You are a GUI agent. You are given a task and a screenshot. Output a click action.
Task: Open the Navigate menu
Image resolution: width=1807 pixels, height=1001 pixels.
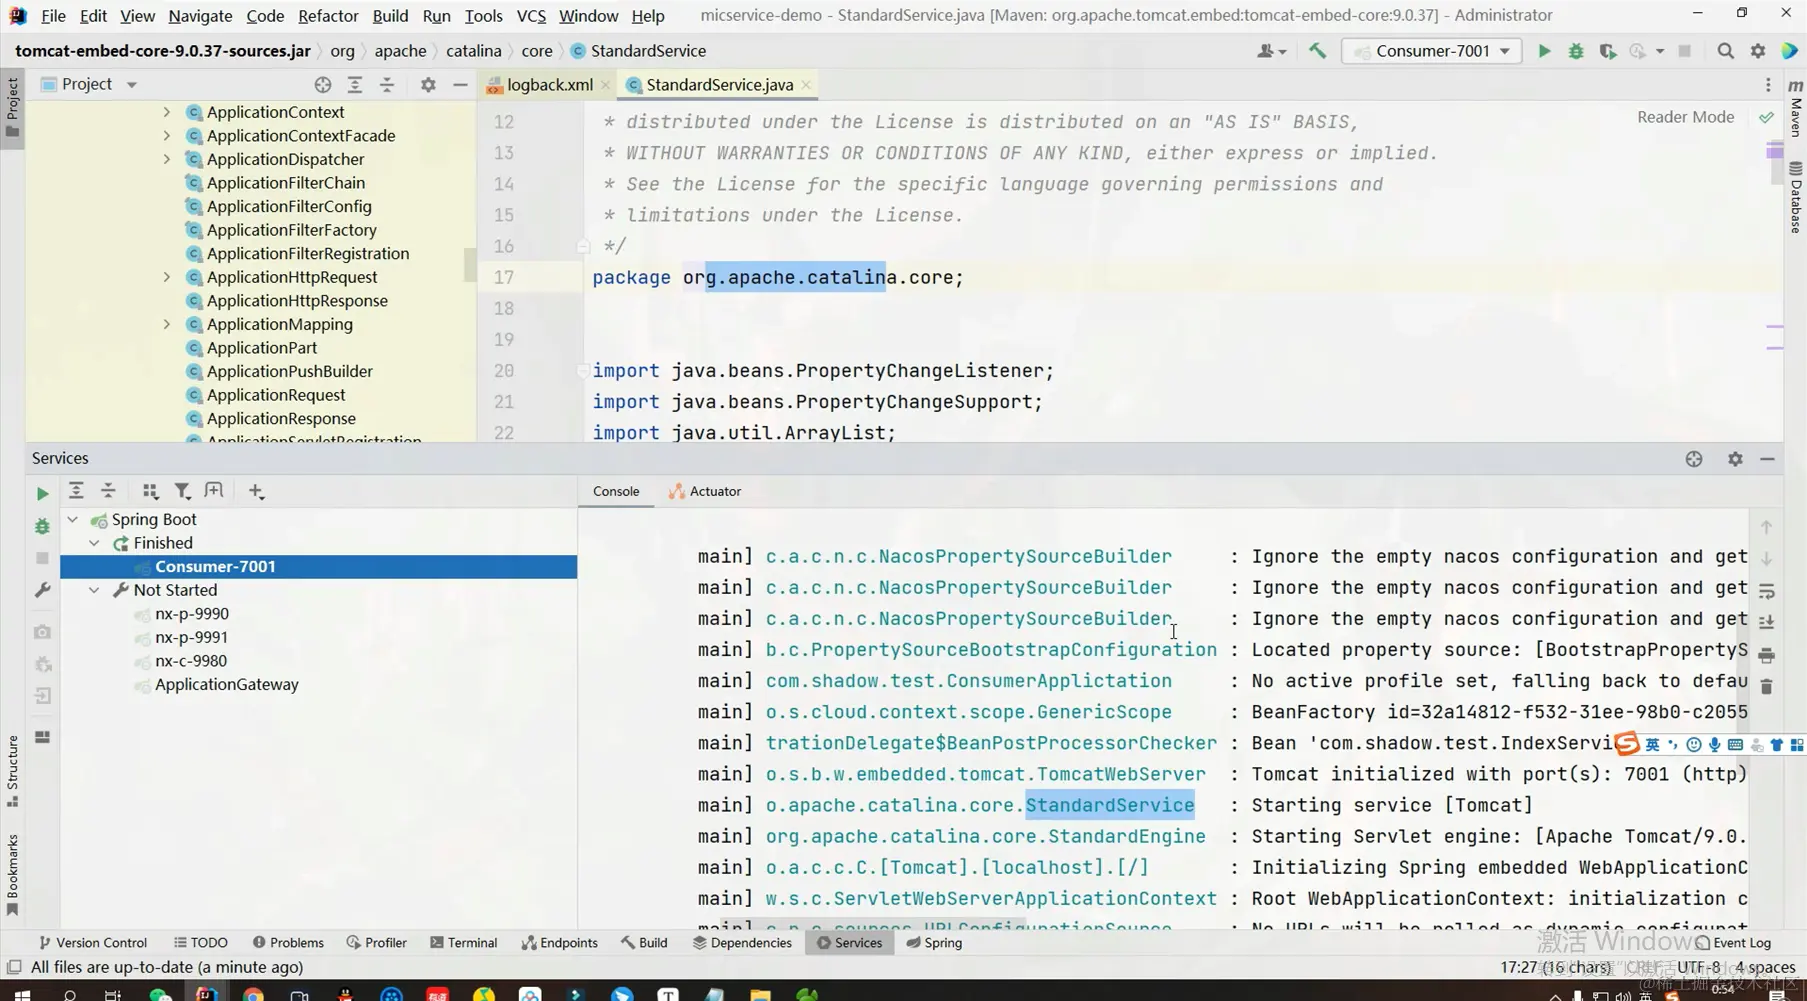(200, 15)
